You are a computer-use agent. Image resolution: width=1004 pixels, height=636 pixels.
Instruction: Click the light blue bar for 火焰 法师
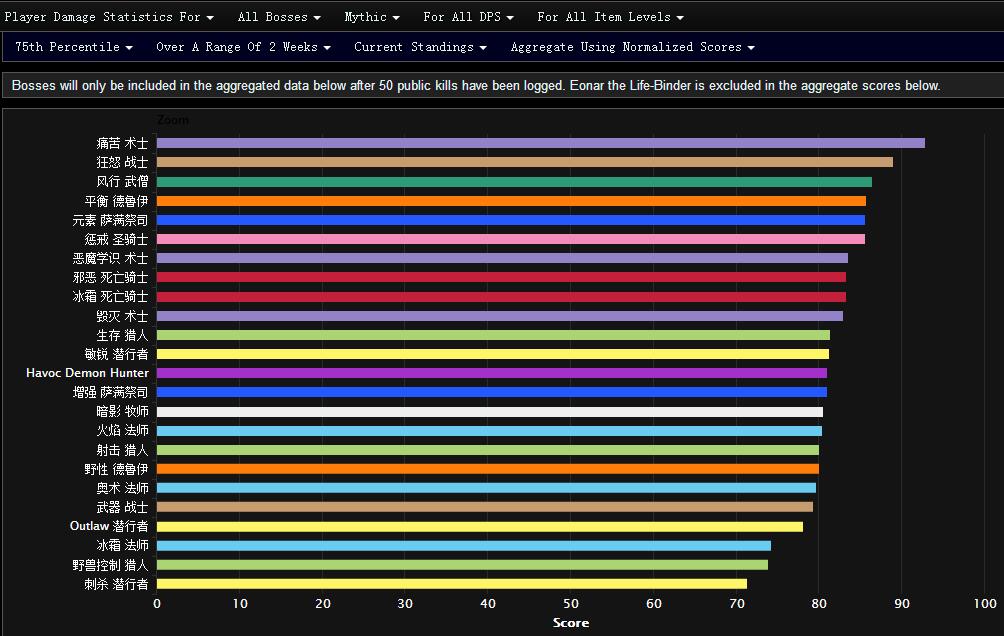489,430
